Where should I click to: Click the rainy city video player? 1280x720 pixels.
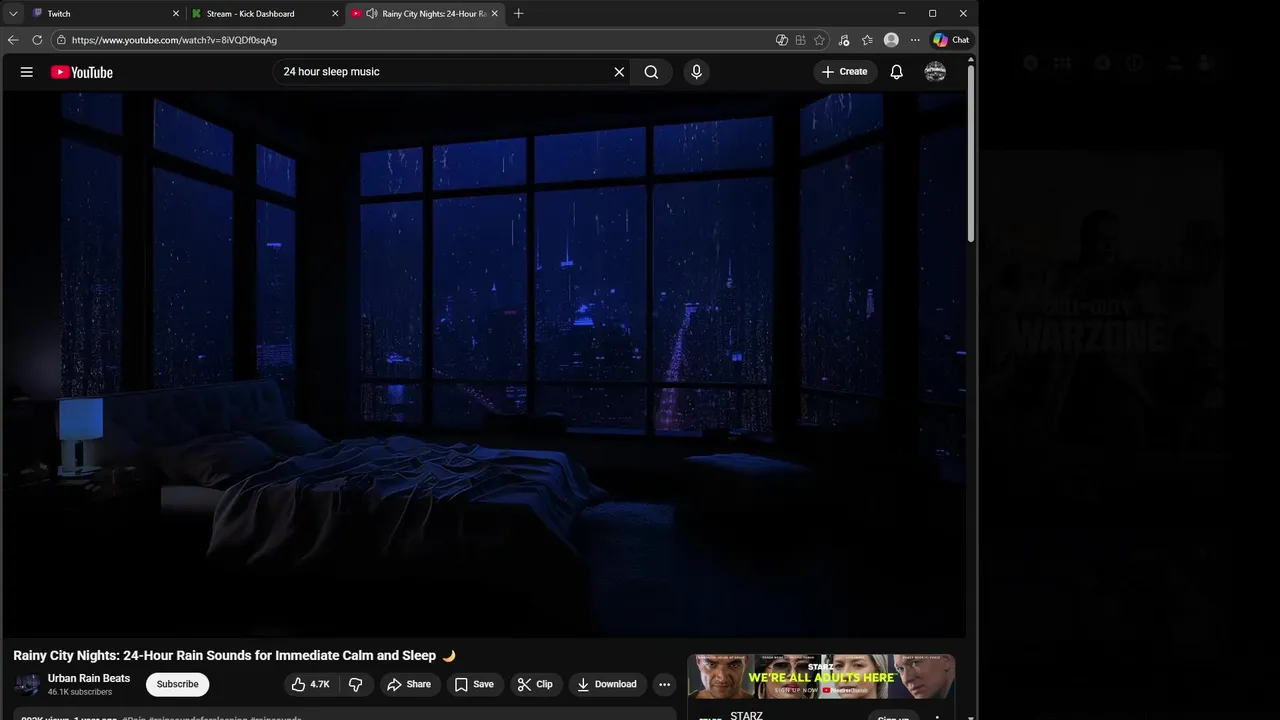click(484, 365)
